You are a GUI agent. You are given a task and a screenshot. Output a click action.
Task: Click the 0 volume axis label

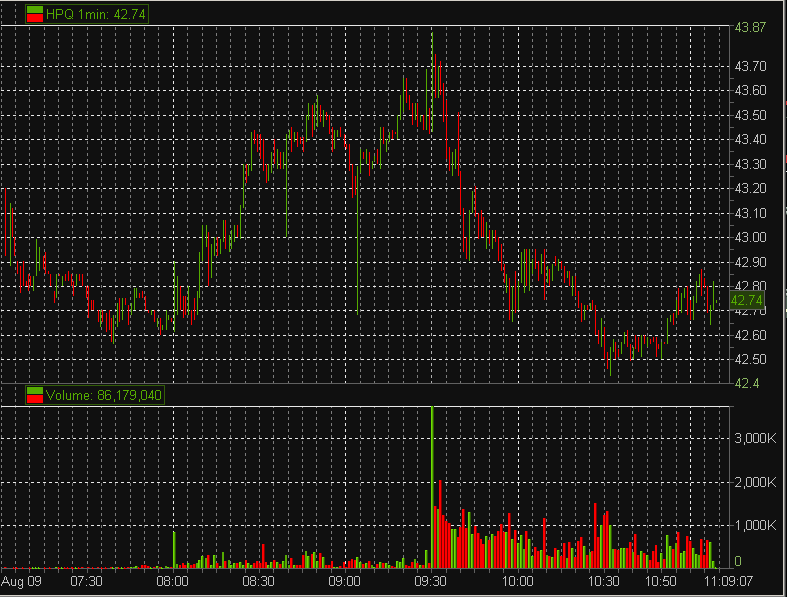click(738, 561)
